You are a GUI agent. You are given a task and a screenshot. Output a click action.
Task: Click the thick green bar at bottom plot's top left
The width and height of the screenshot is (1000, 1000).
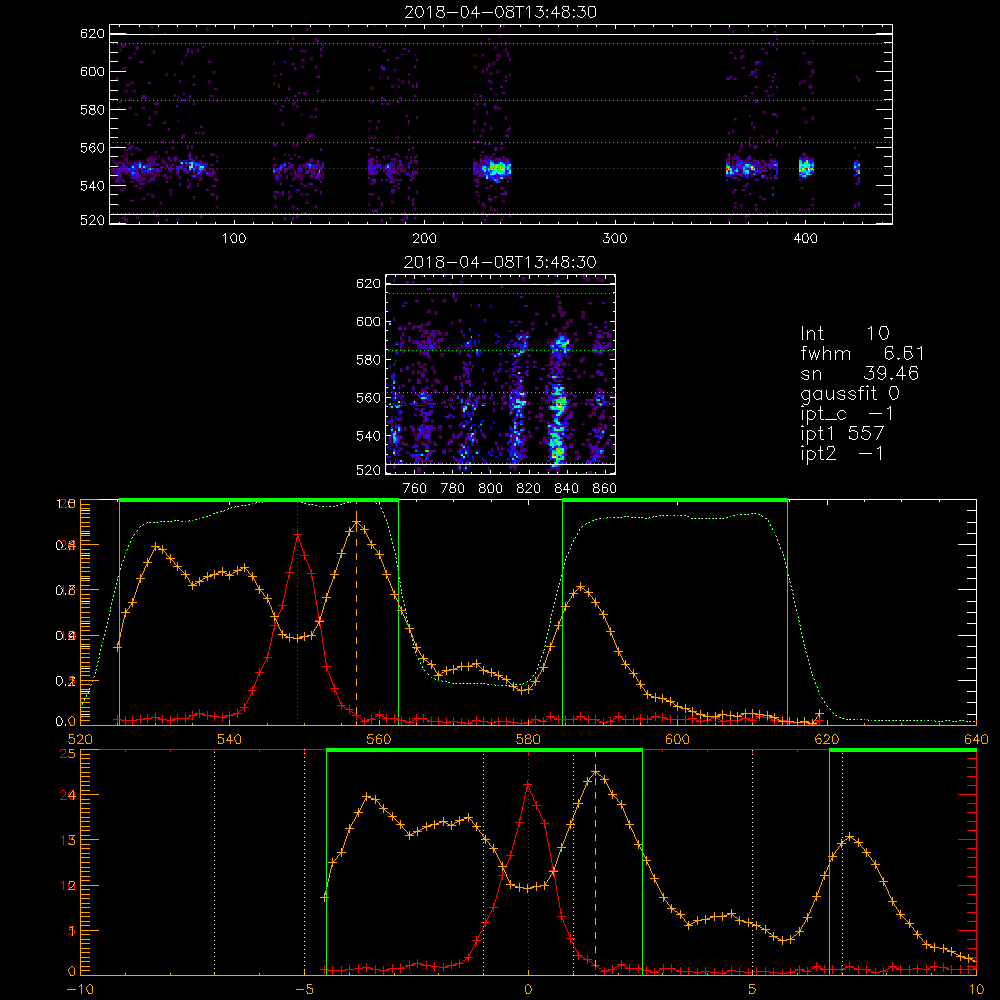[484, 750]
